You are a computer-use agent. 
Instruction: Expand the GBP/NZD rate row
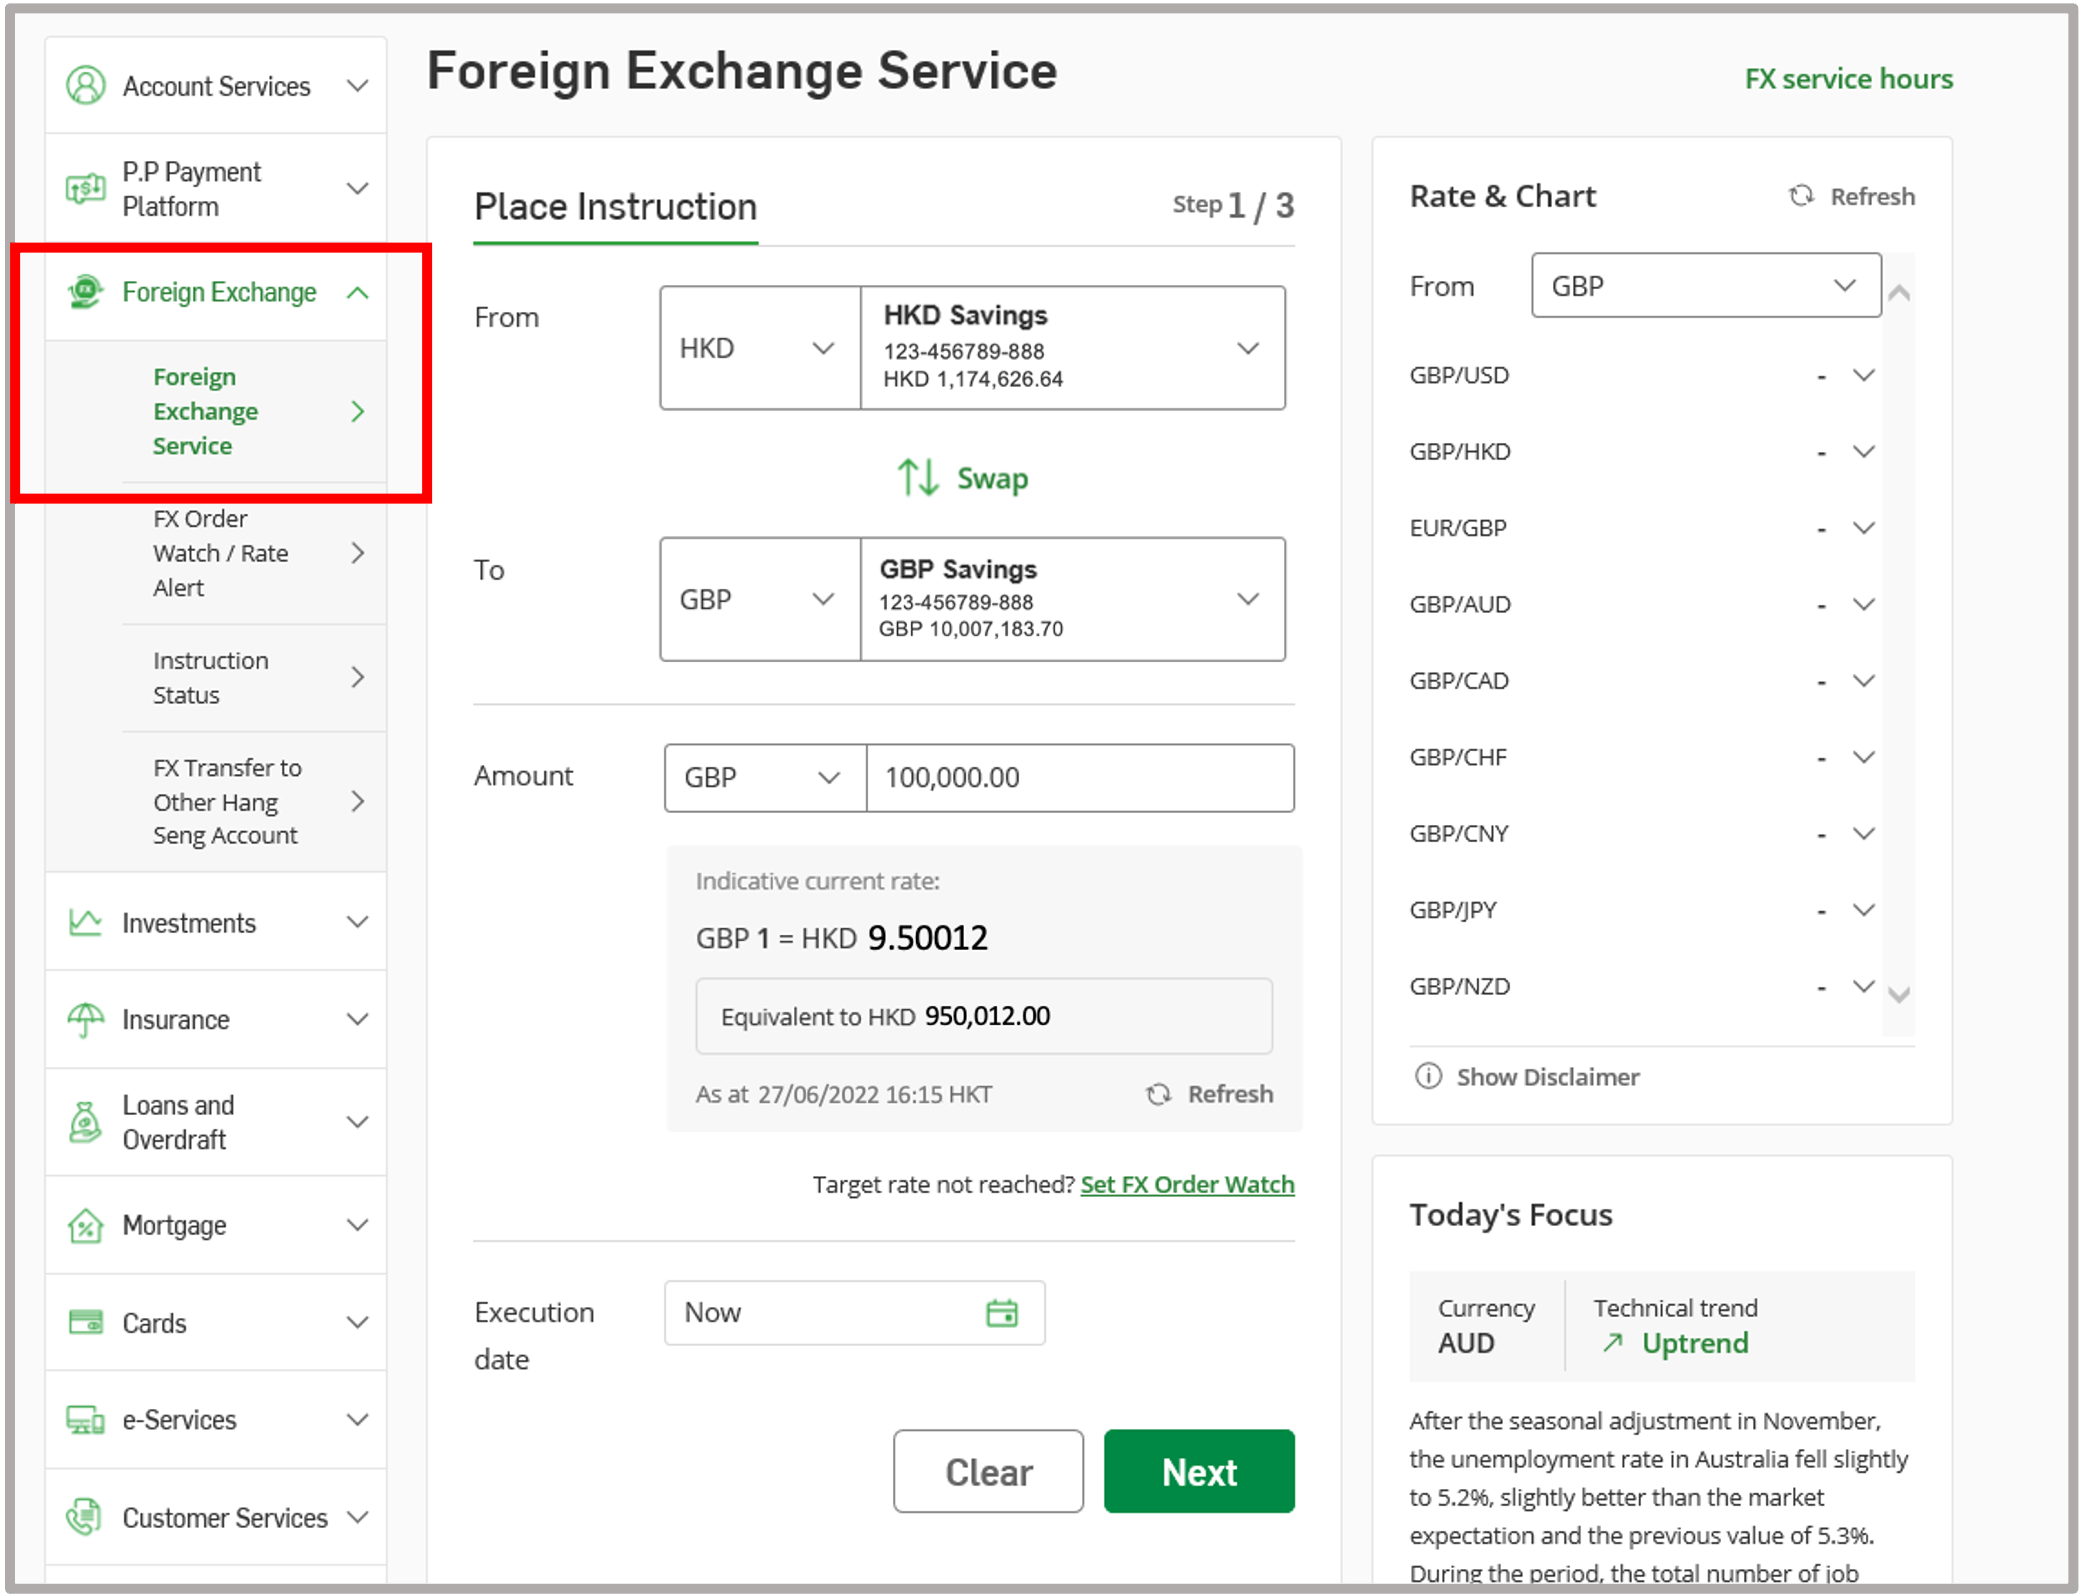[x=1863, y=986]
